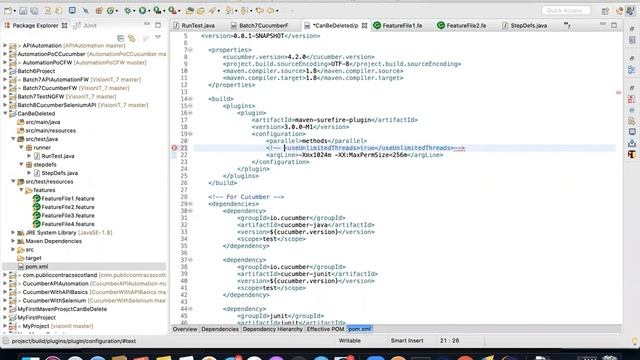The height and width of the screenshot is (360, 640).
Task: Click the error marker on line 21
Action: (174, 148)
